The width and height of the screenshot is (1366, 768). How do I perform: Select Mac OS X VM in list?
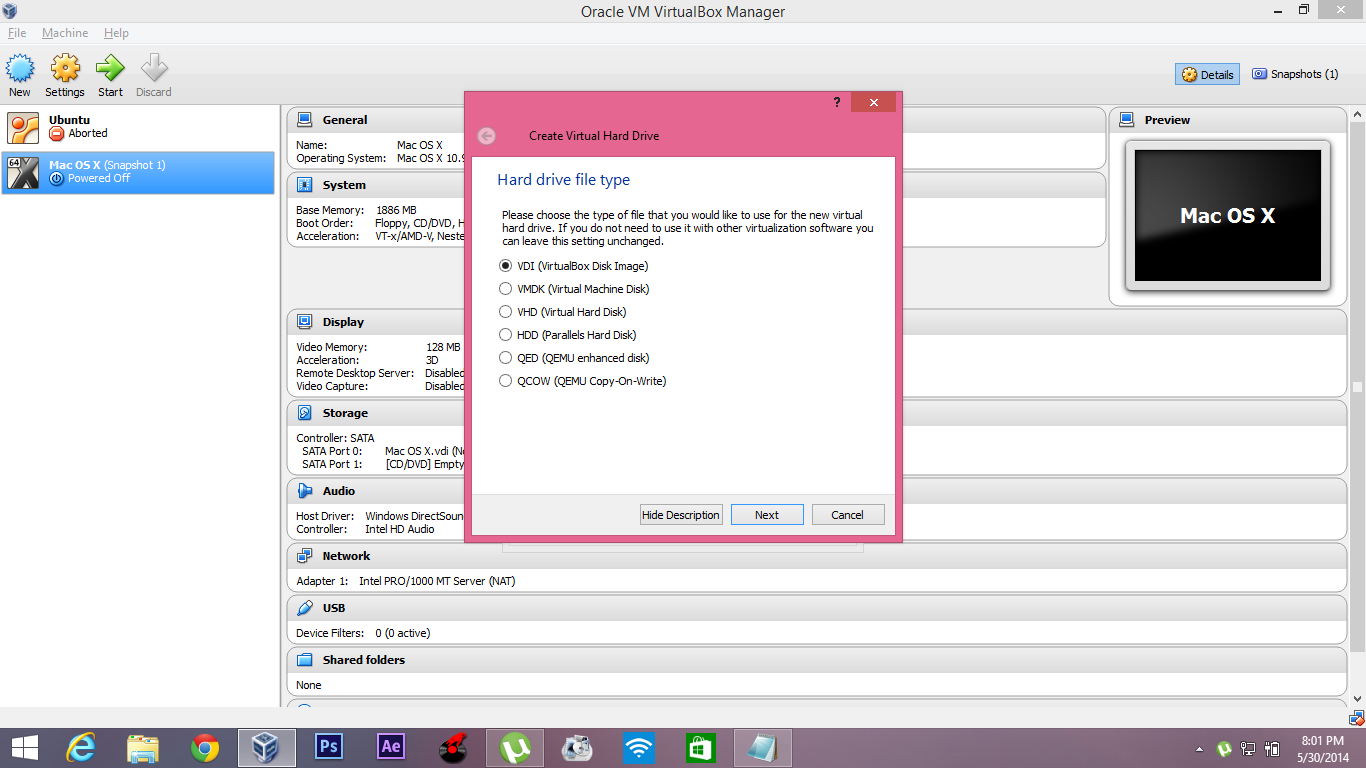pos(138,172)
